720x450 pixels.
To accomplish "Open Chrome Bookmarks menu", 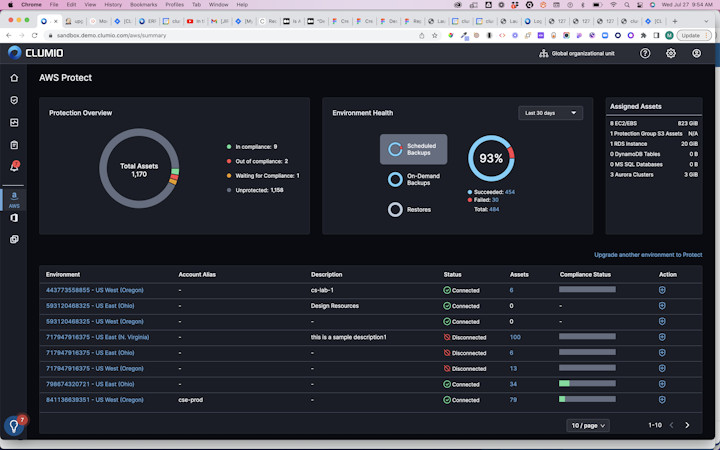I will click(144, 5).
